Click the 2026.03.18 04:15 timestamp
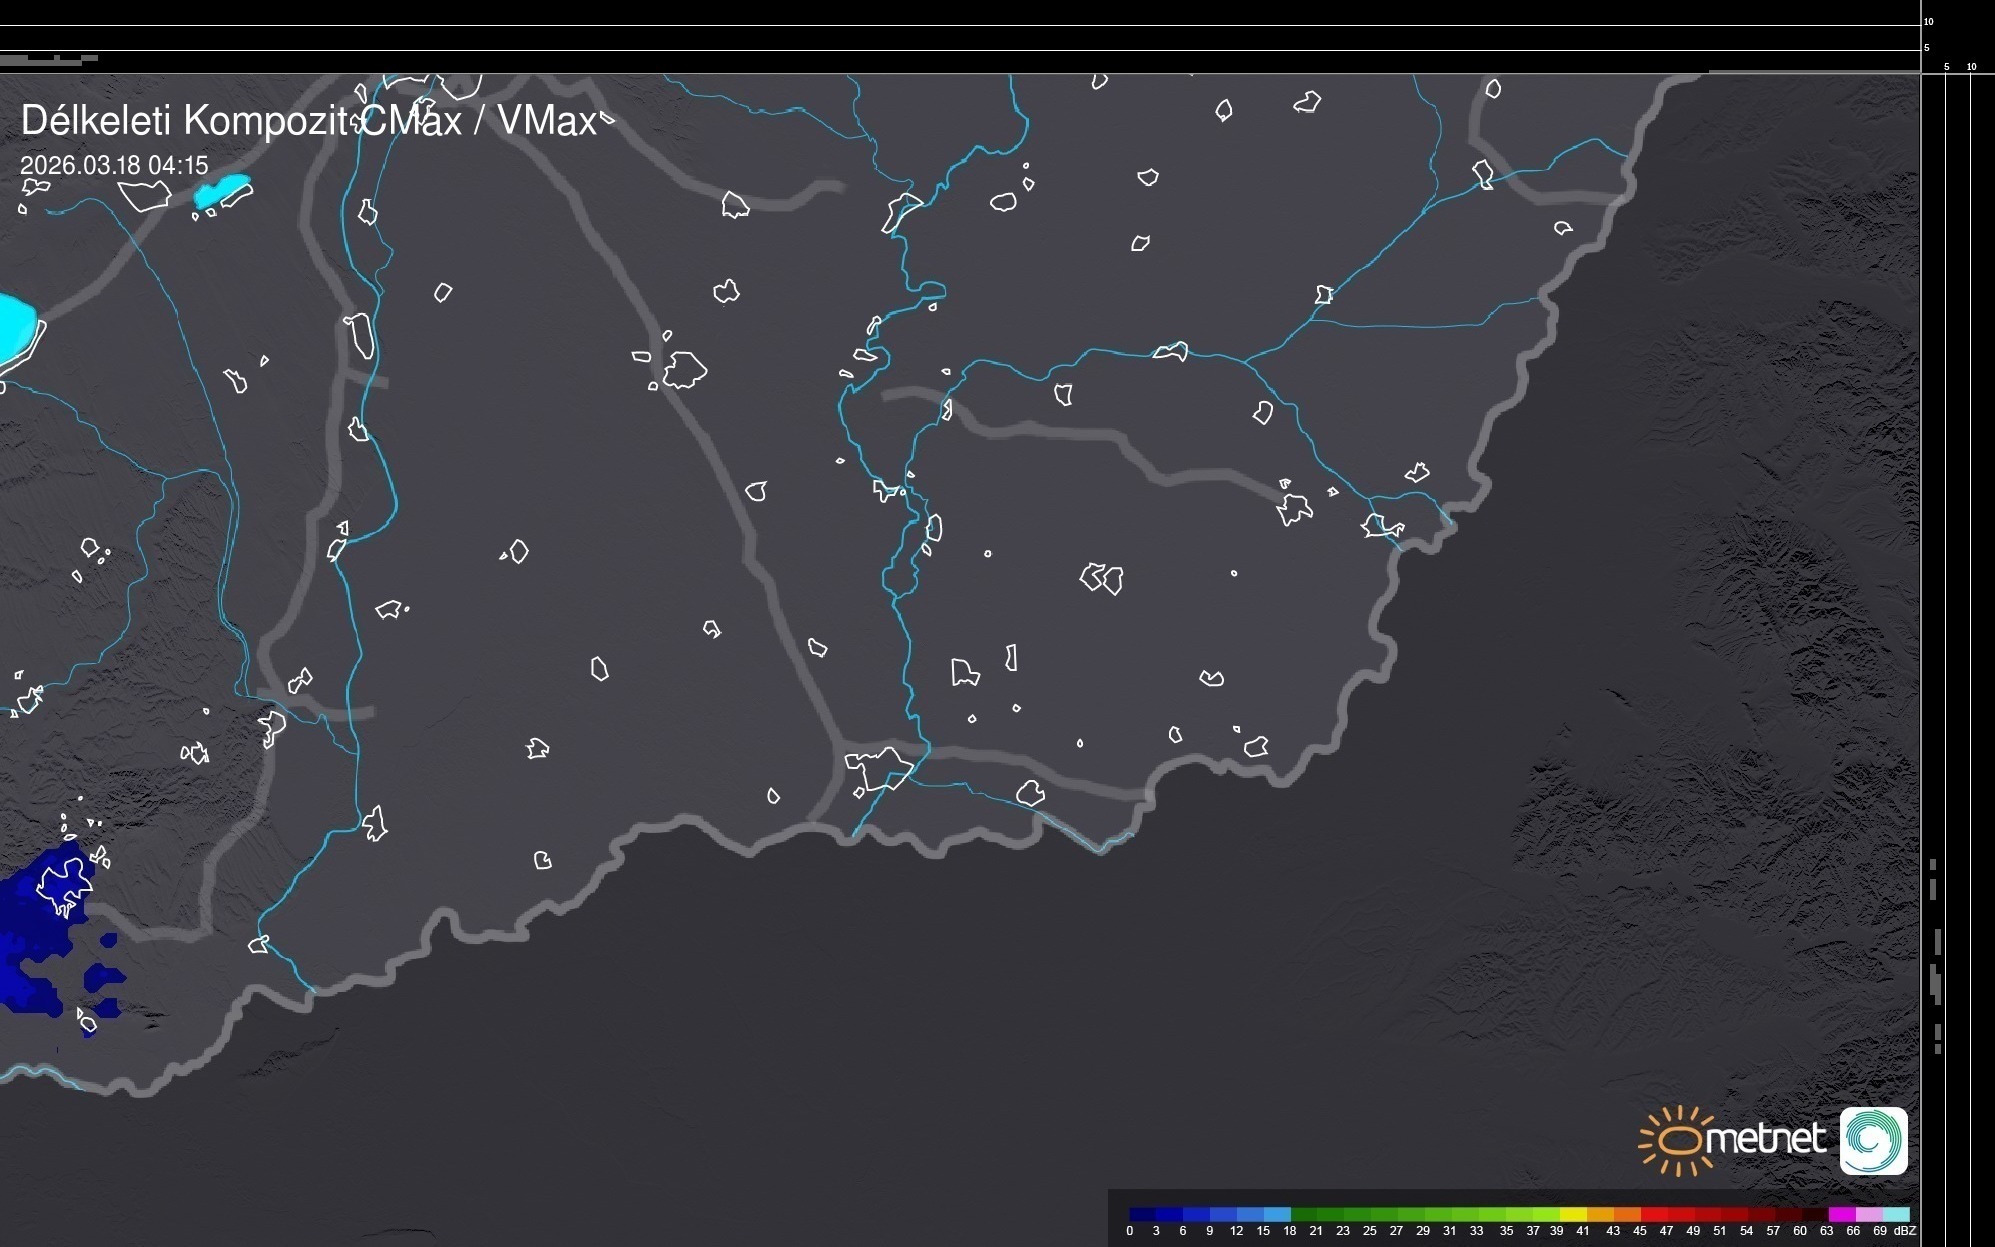The width and height of the screenshot is (1995, 1247). click(x=114, y=165)
